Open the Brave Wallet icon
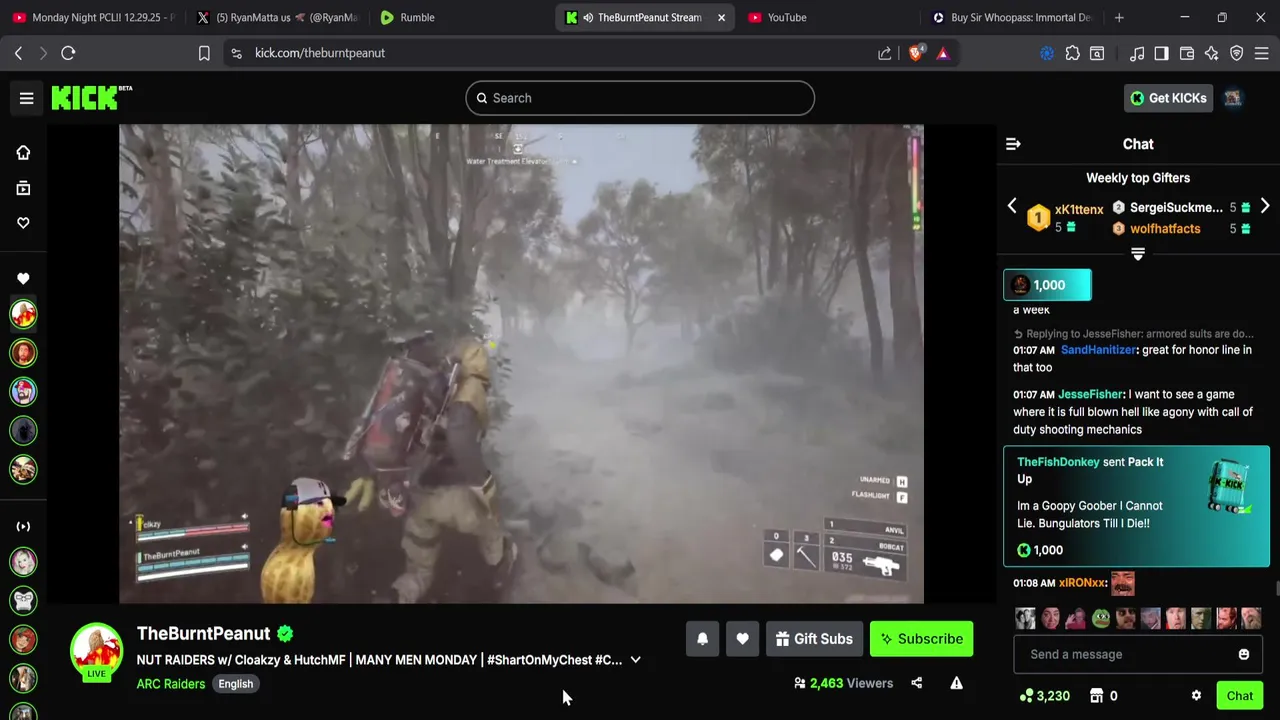Image resolution: width=1280 pixels, height=720 pixels. (x=1187, y=53)
